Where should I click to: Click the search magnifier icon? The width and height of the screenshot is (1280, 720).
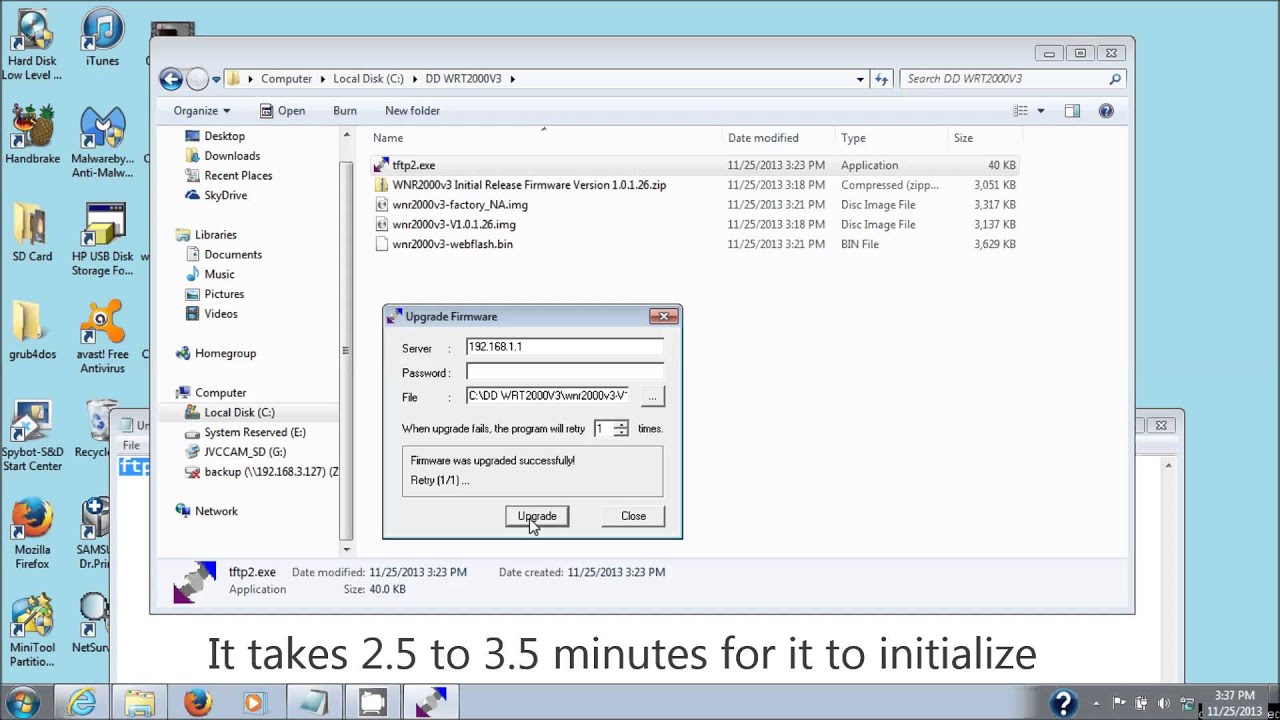(x=1115, y=79)
